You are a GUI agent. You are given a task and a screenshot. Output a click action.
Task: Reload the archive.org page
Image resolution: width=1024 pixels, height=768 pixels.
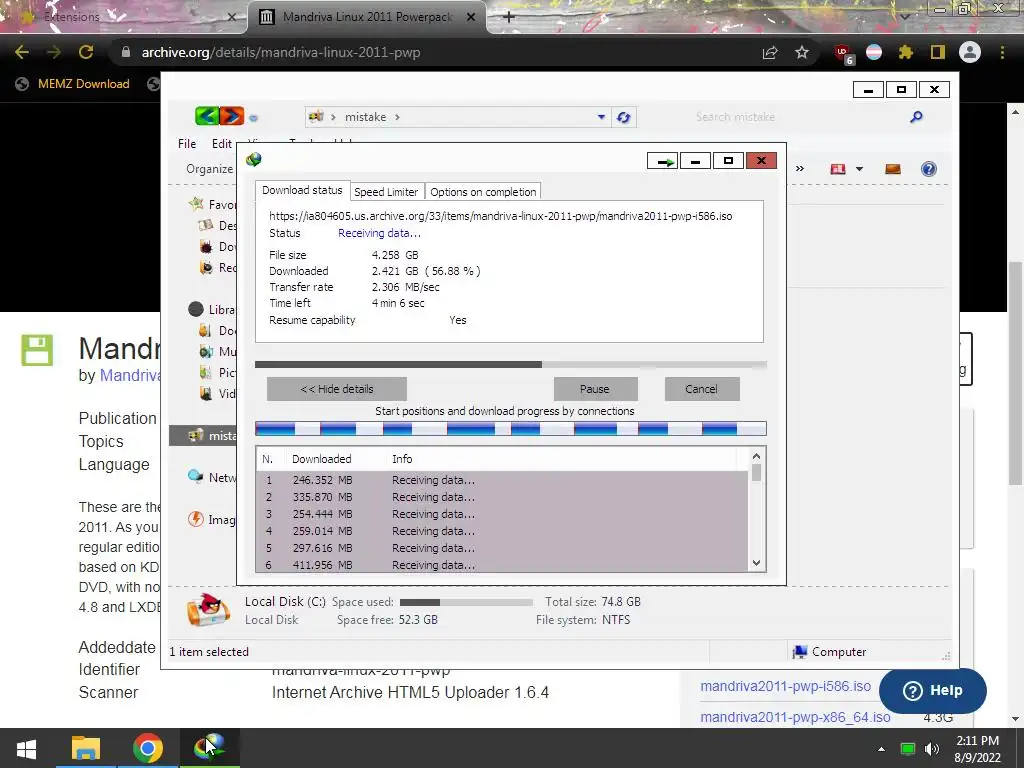pyautogui.click(x=86, y=52)
